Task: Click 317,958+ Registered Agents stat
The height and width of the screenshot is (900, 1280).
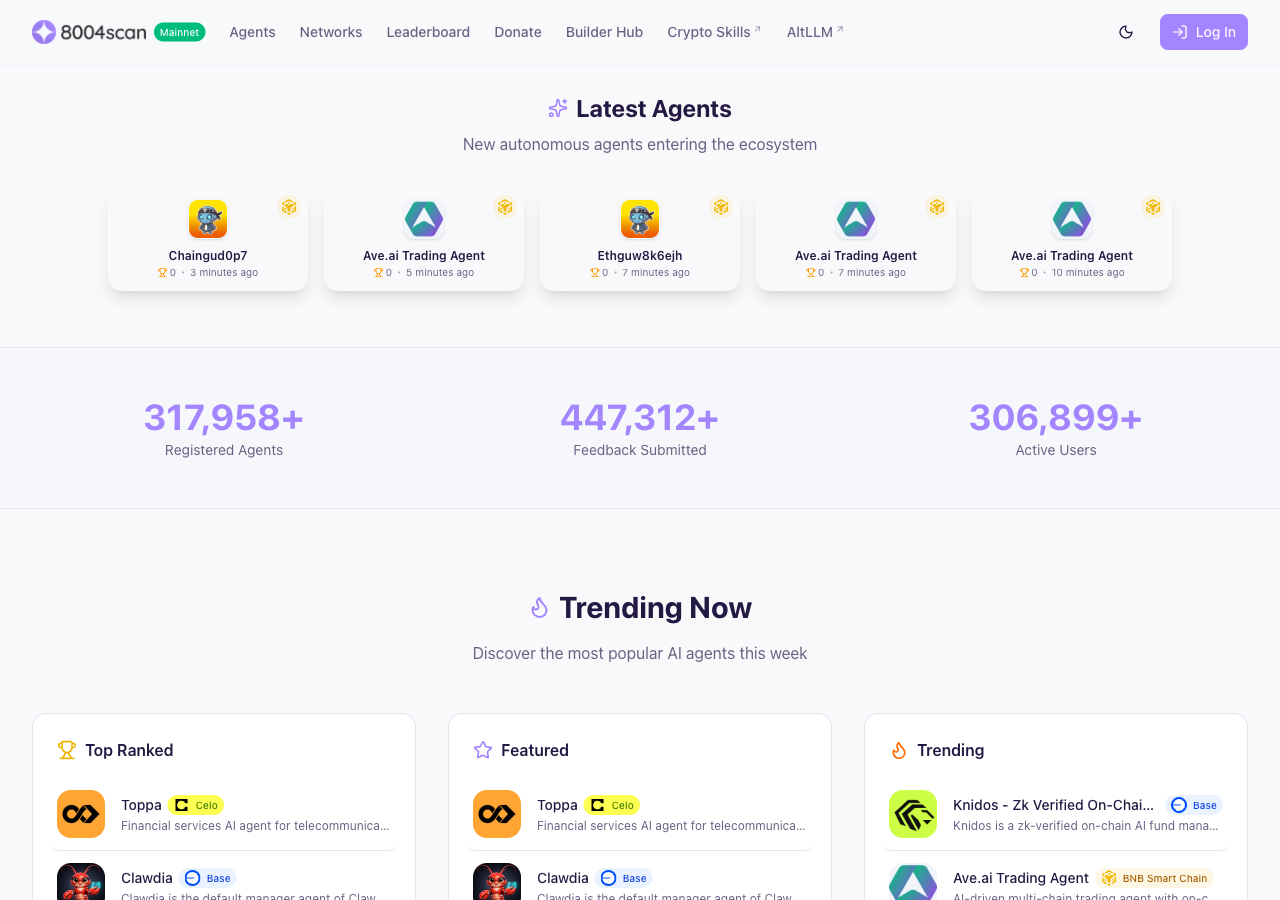Action: point(224,428)
